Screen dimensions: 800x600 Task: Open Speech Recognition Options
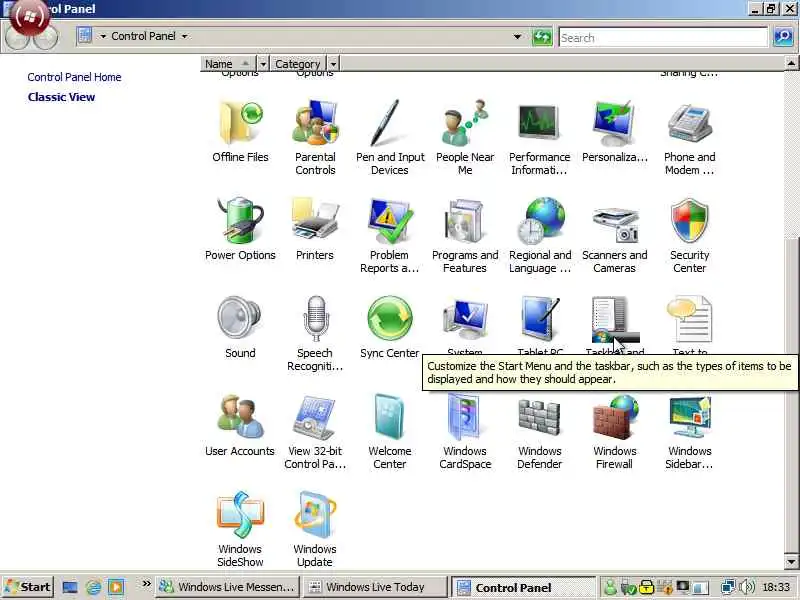click(x=315, y=334)
